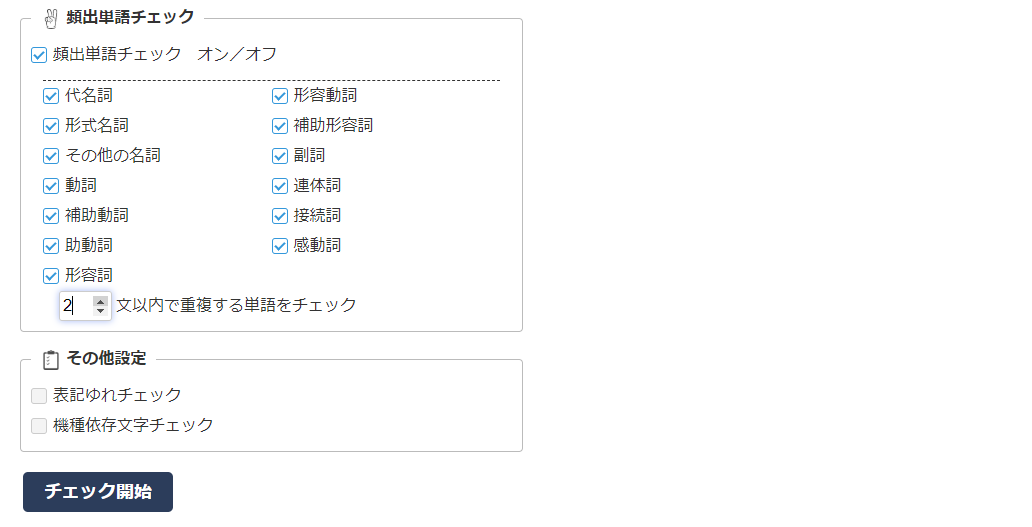
Task: Toggle the 補助動詞 checkbox
Action: click(x=51, y=216)
